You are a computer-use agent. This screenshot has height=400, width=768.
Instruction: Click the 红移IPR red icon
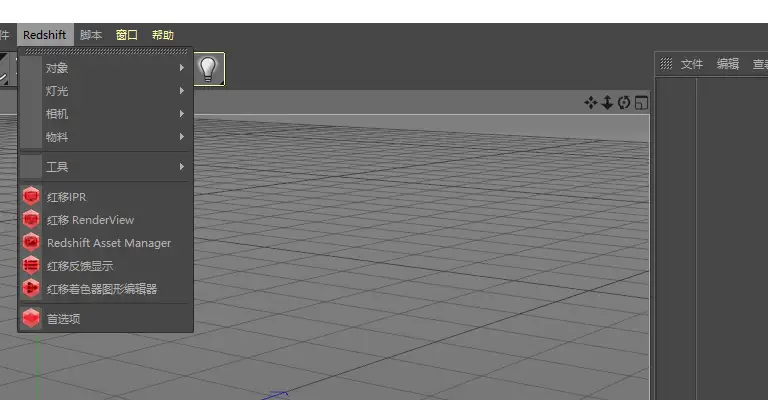point(31,197)
